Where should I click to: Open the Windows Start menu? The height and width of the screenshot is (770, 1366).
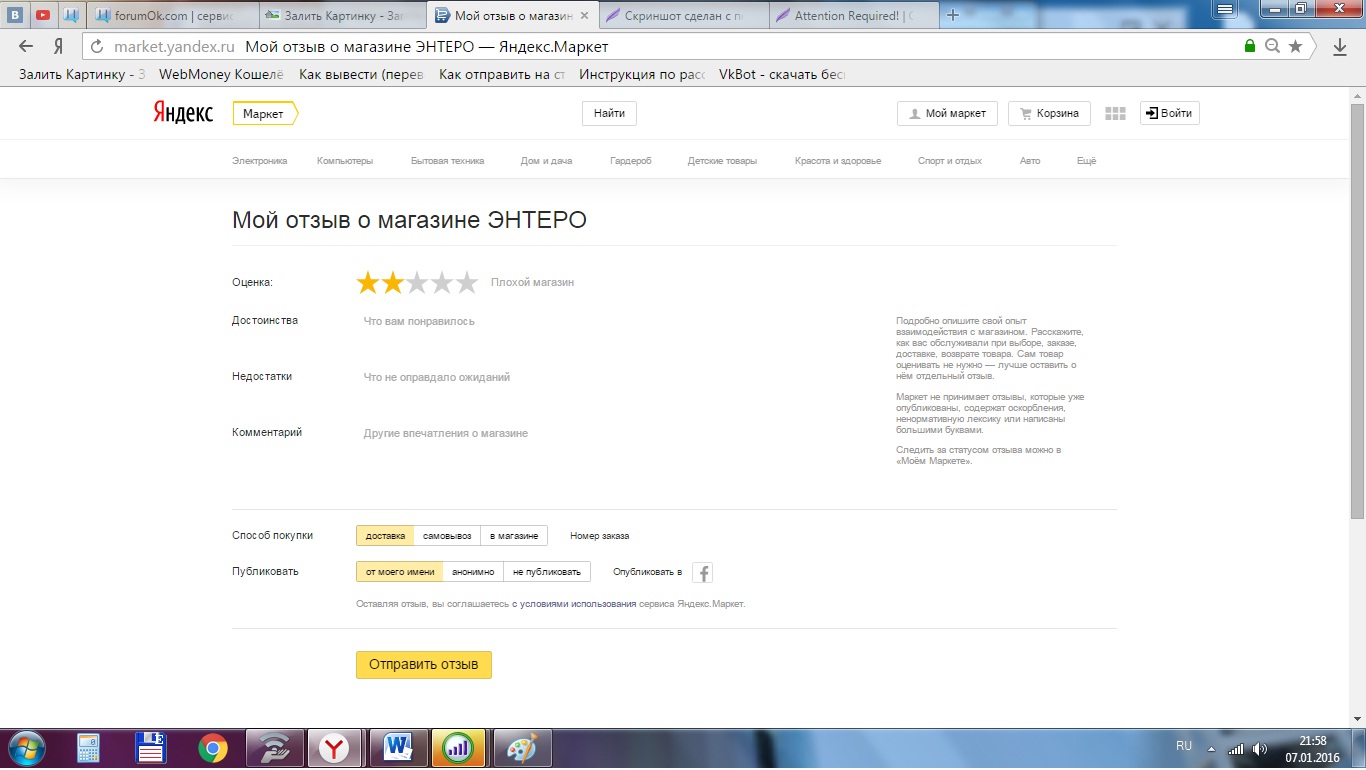click(x=25, y=748)
